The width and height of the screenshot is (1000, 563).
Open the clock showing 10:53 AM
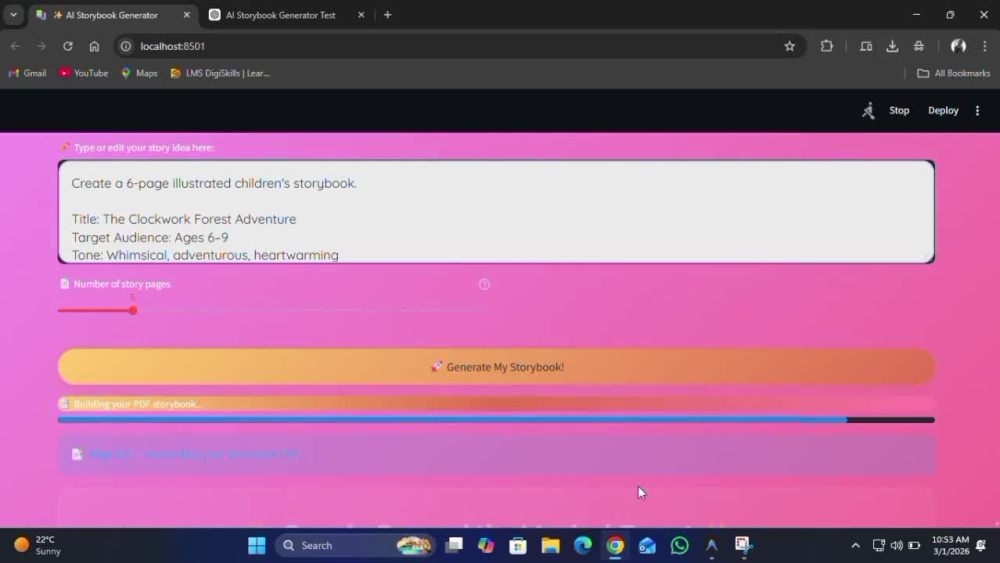(x=950, y=545)
